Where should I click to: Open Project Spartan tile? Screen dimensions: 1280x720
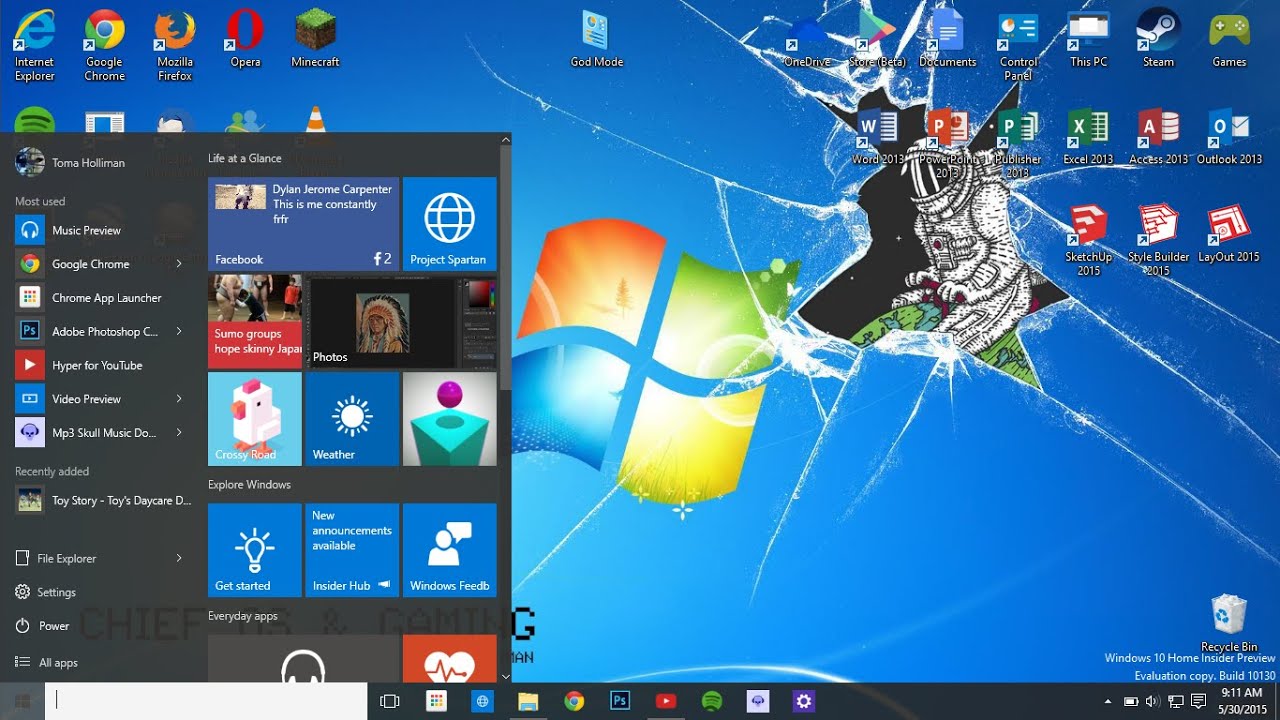(x=450, y=224)
